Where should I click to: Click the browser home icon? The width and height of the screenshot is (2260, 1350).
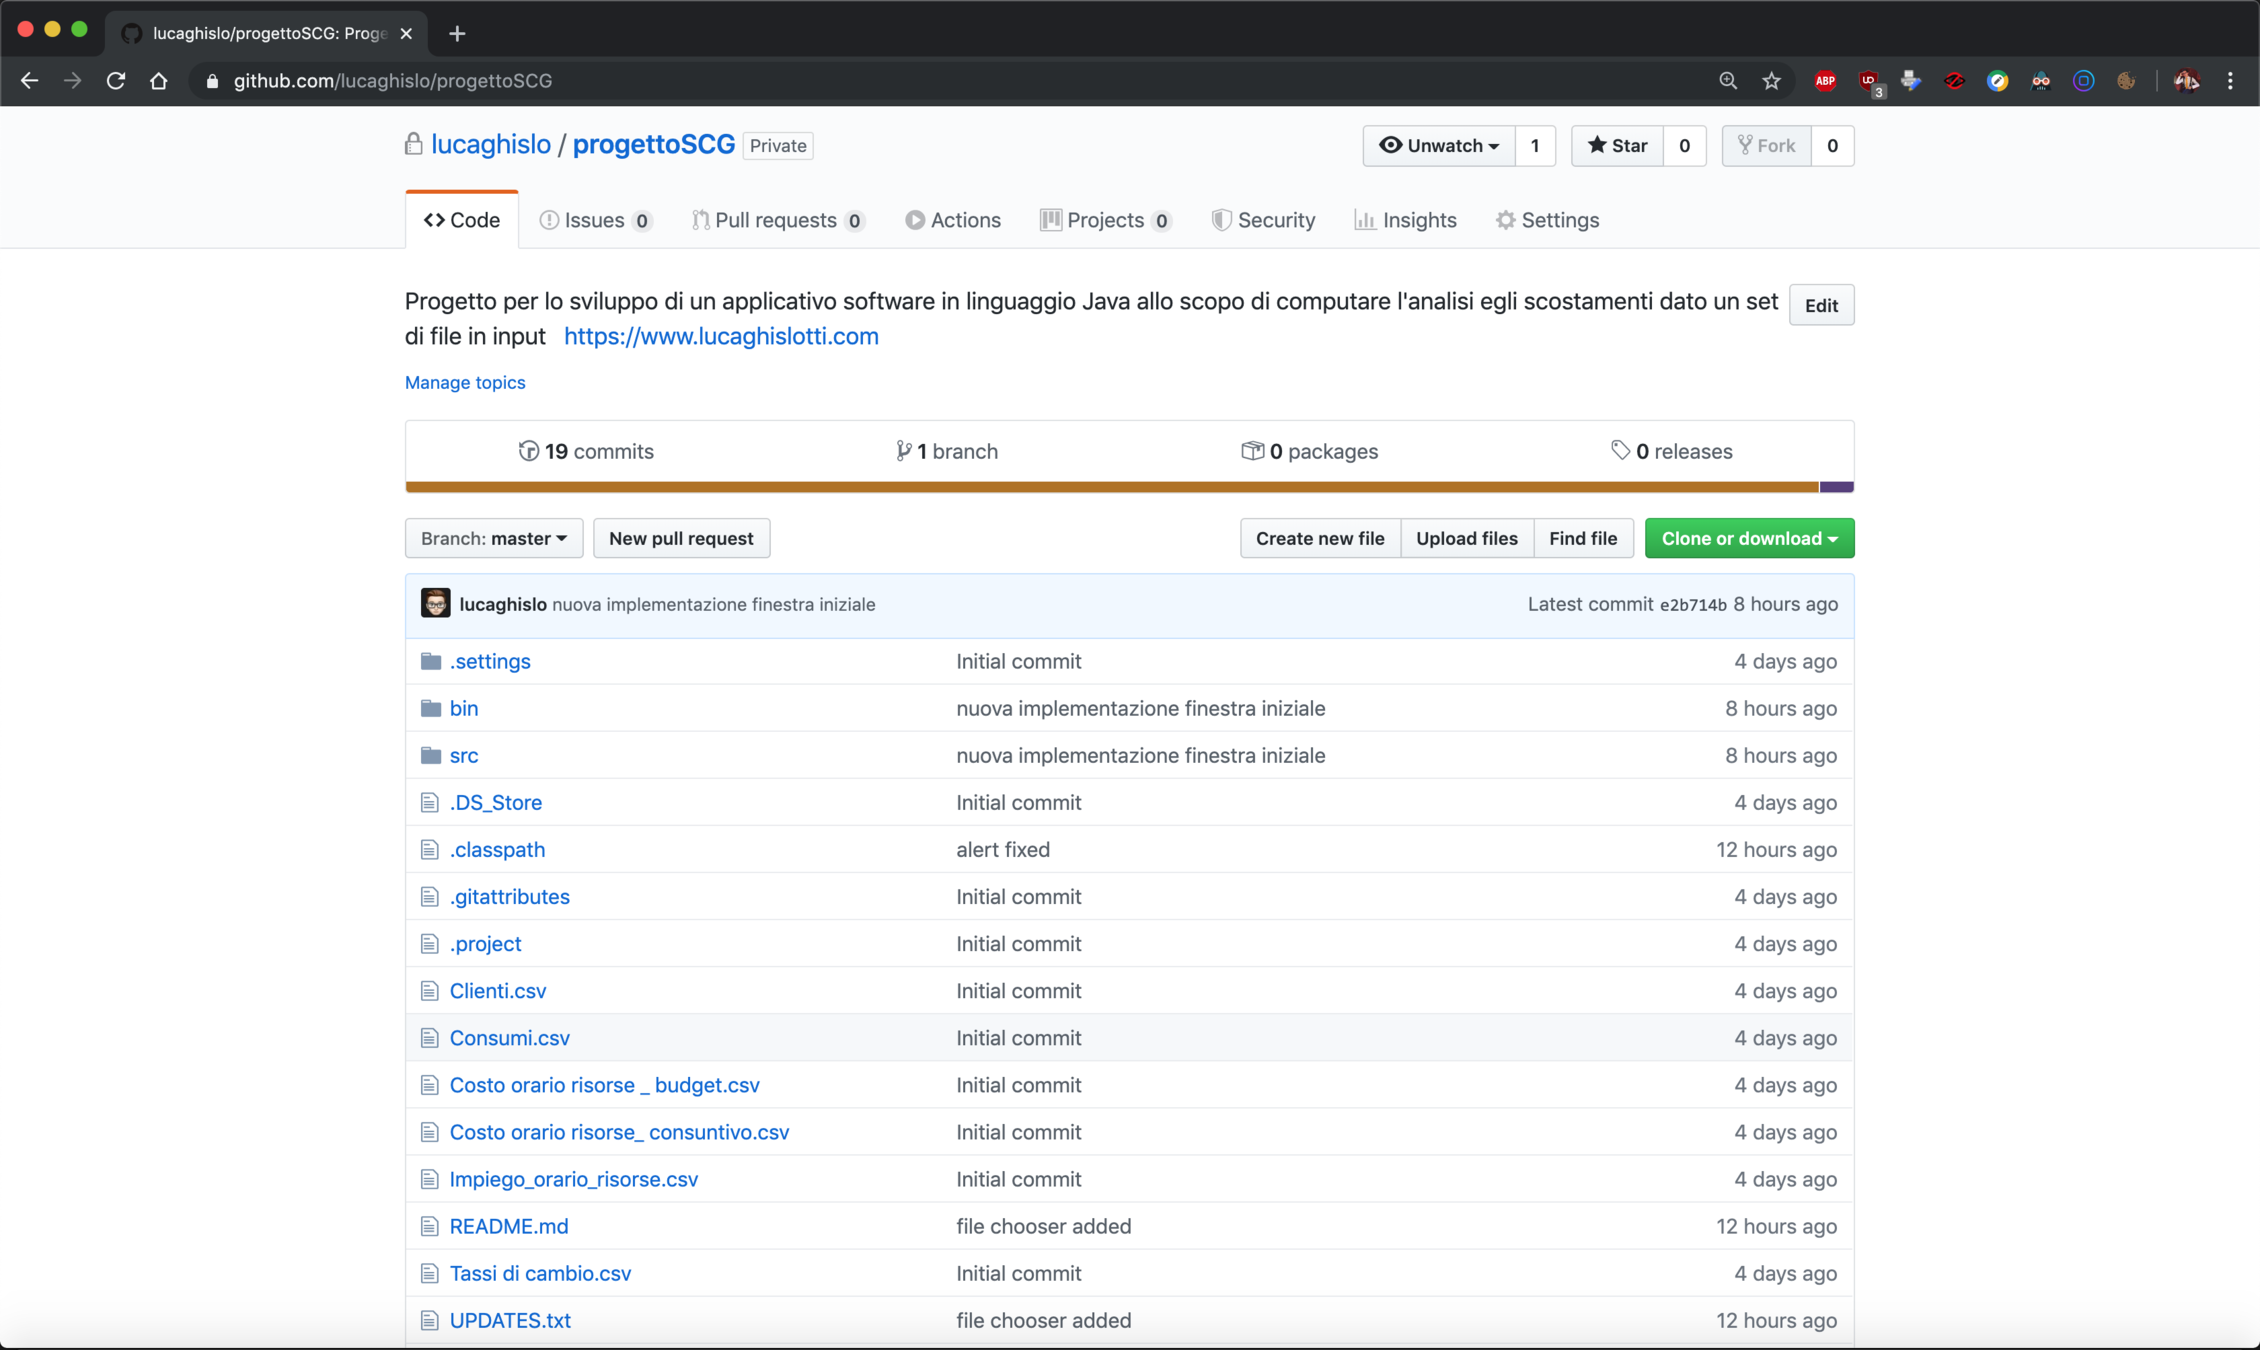[x=159, y=81]
